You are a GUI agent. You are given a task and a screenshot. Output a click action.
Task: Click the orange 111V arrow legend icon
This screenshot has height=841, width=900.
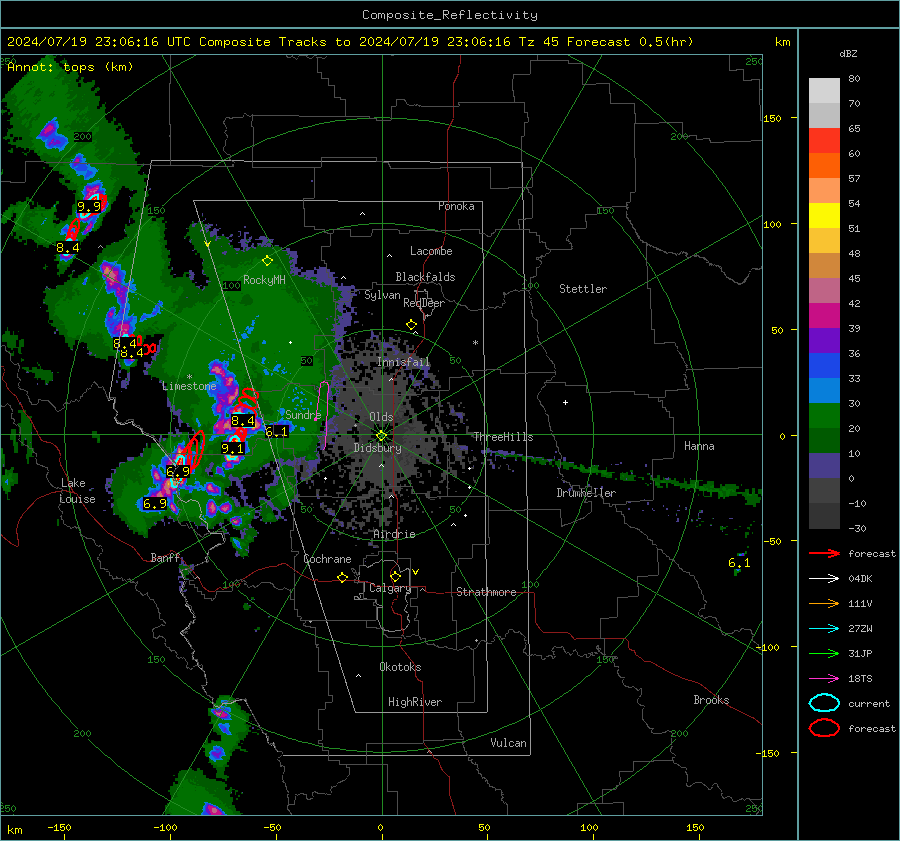(824, 603)
